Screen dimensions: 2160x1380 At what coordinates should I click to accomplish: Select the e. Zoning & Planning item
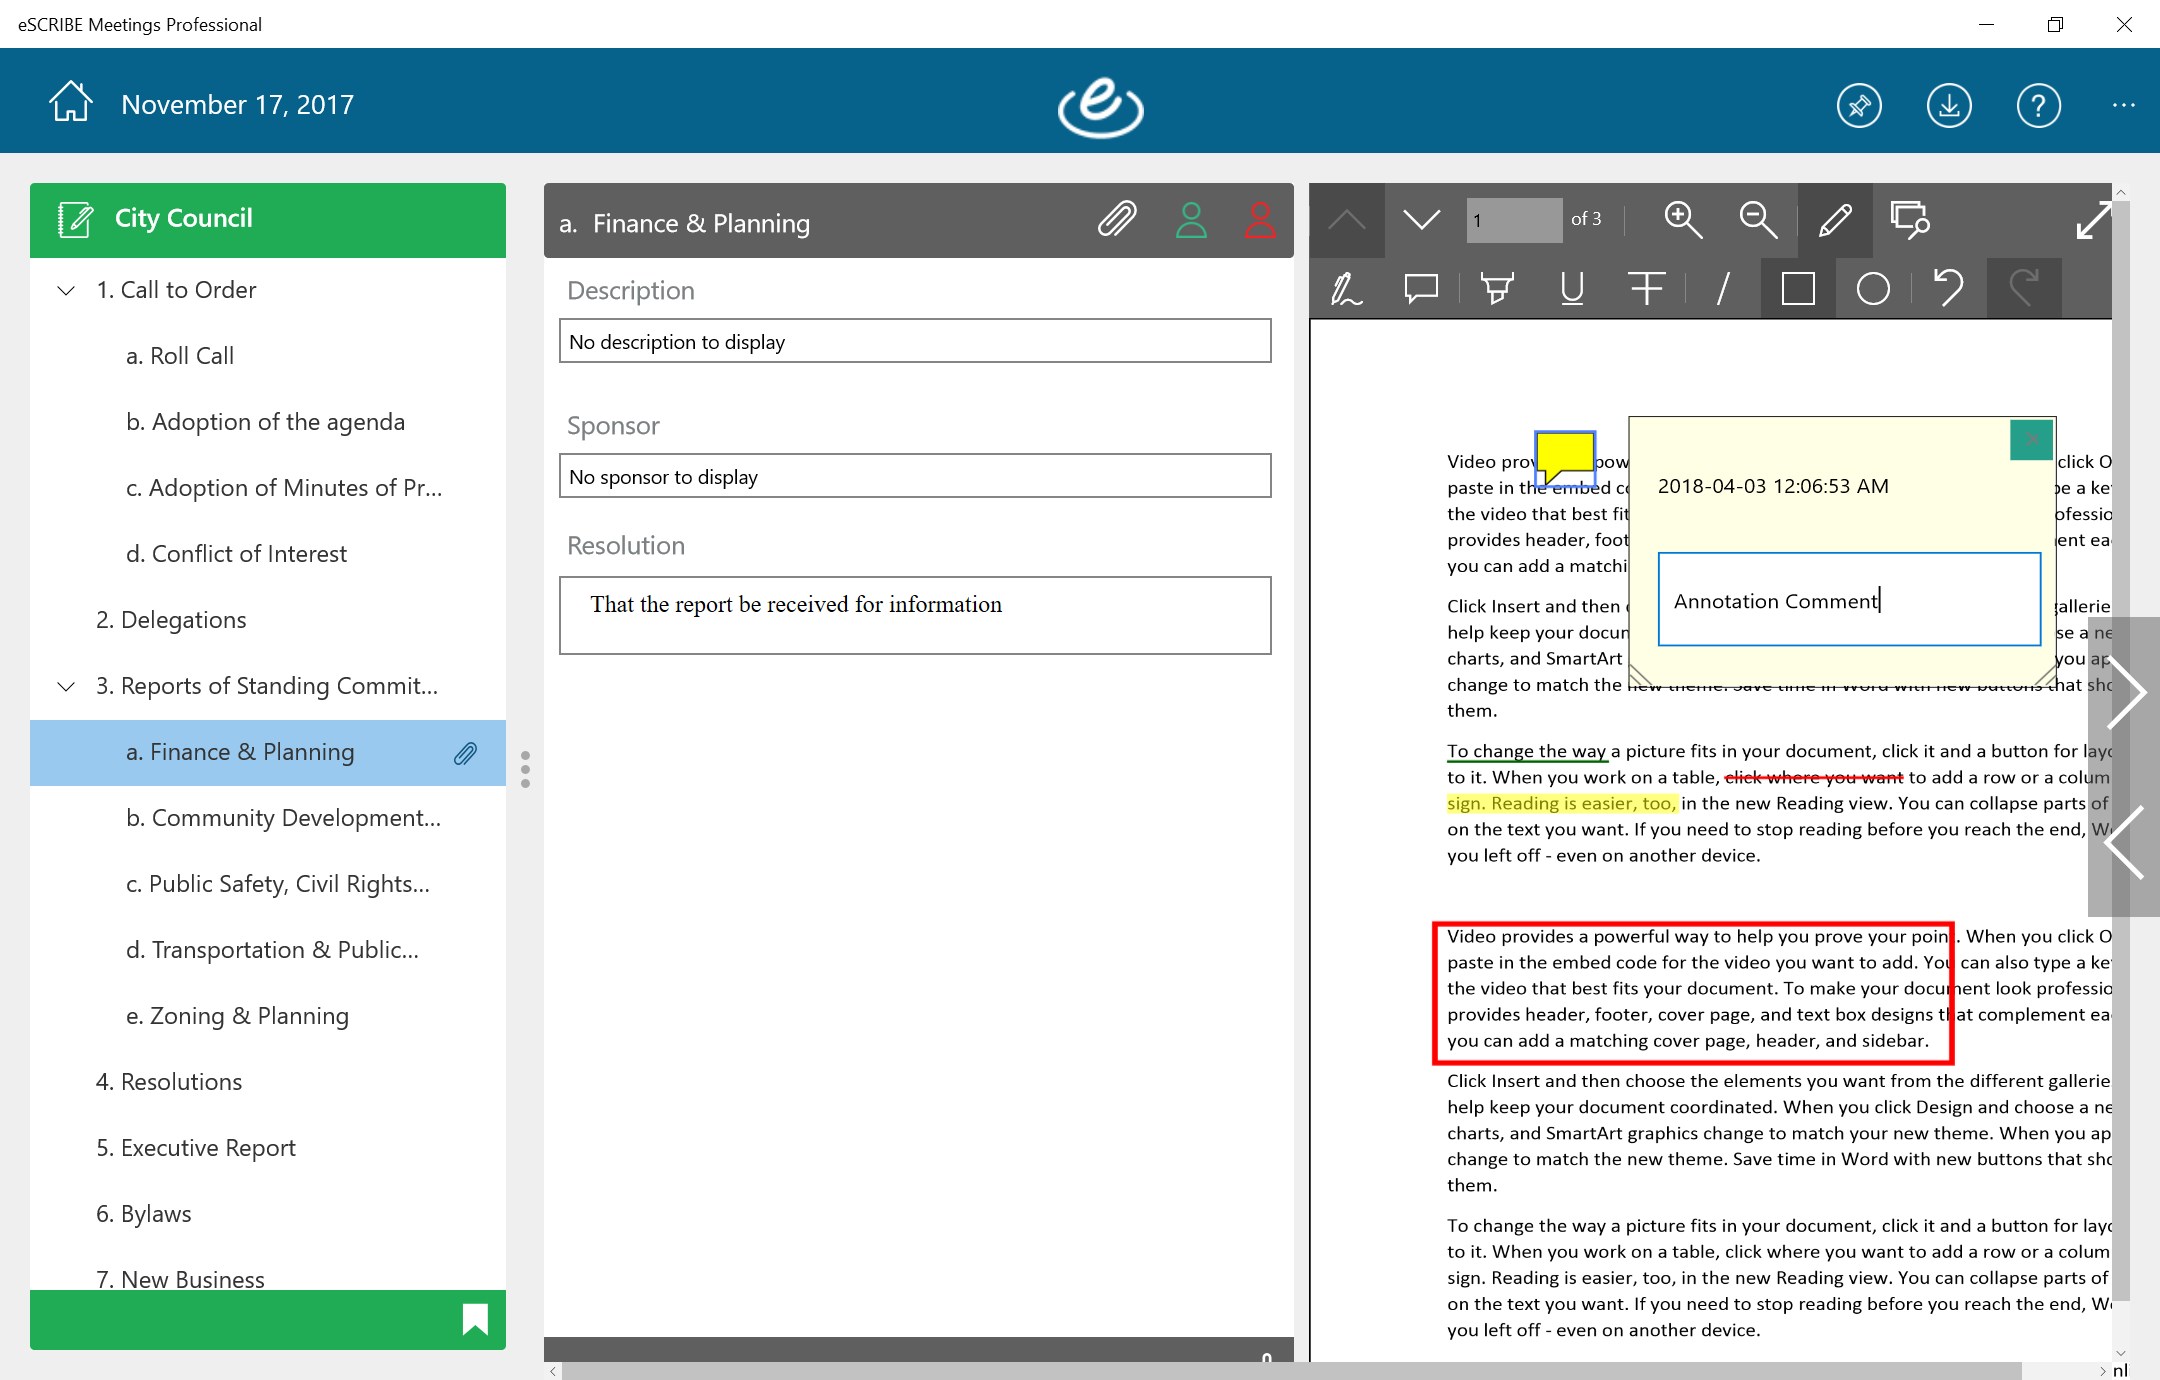coord(237,1016)
